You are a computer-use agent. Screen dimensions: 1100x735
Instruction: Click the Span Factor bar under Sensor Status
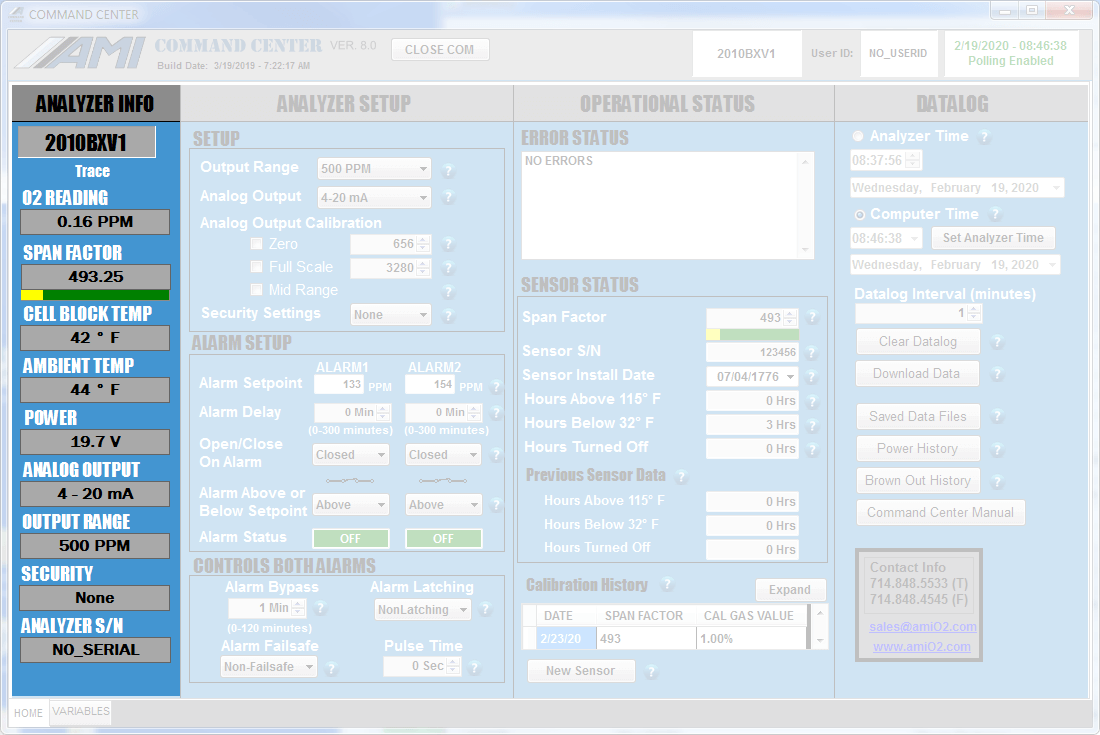click(752, 335)
